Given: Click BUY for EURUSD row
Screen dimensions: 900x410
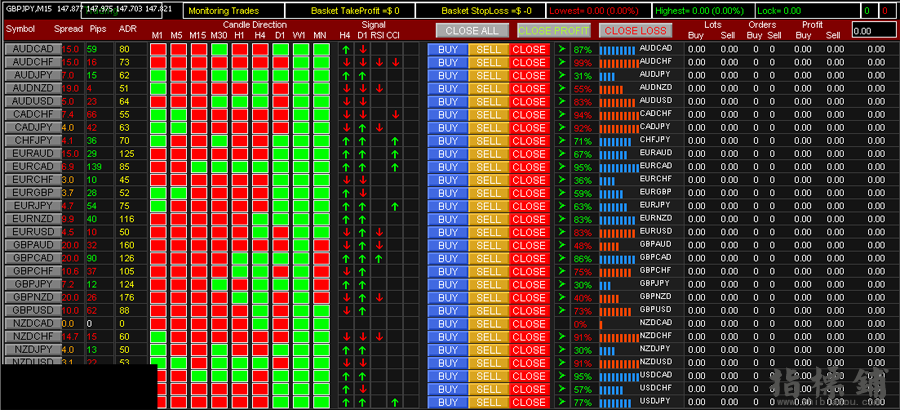Looking at the screenshot, I should pos(448,233).
